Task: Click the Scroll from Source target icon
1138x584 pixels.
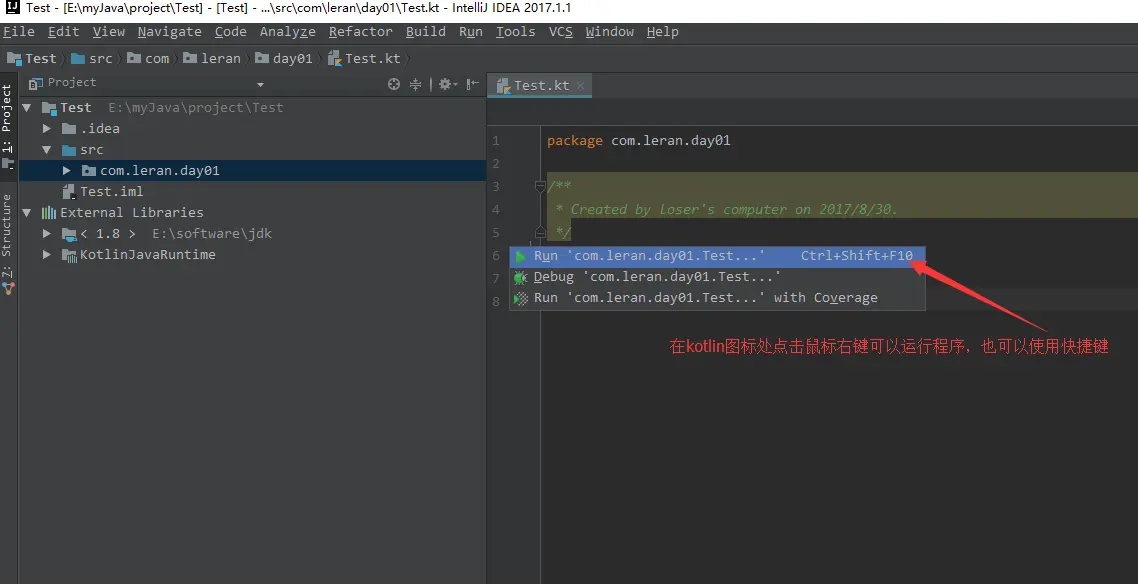Action: 394,84
